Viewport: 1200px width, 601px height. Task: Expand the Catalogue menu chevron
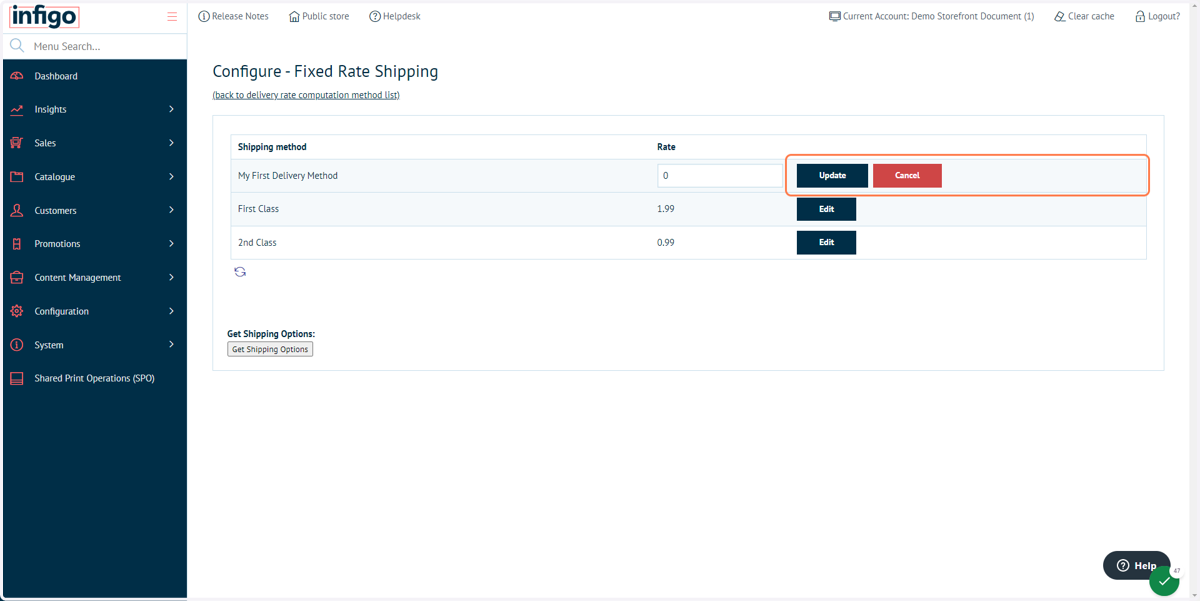point(171,177)
